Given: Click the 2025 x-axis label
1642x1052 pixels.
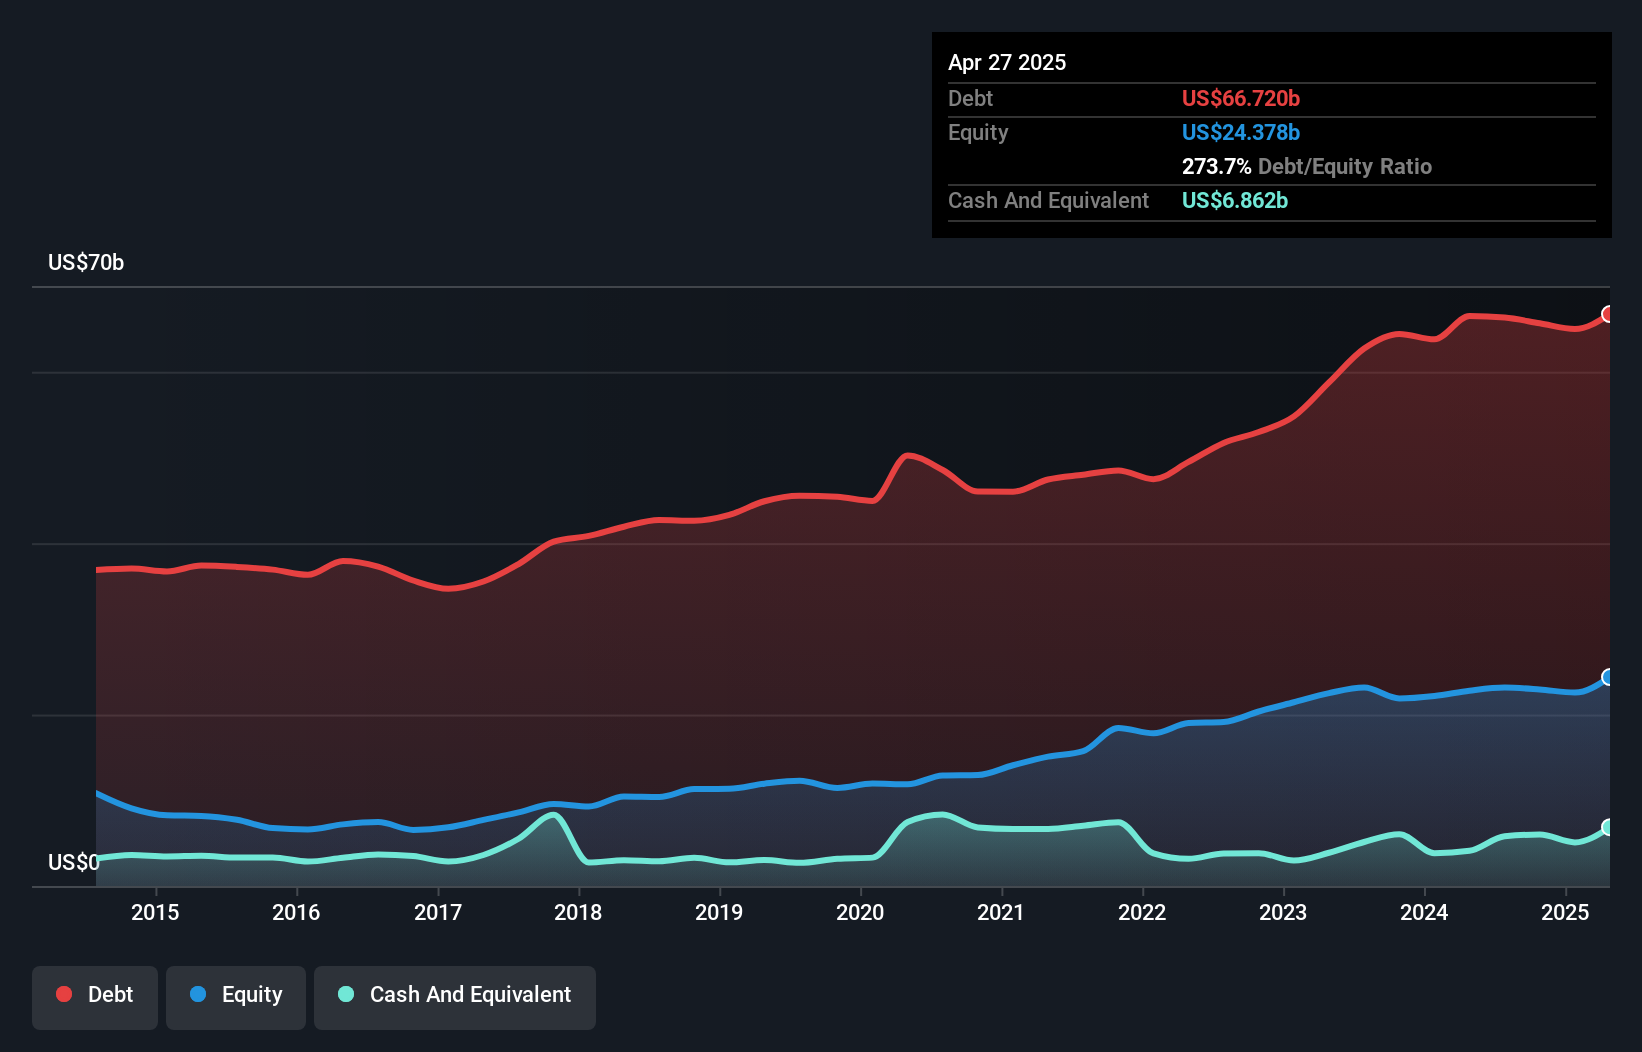Looking at the screenshot, I should [x=1565, y=912].
